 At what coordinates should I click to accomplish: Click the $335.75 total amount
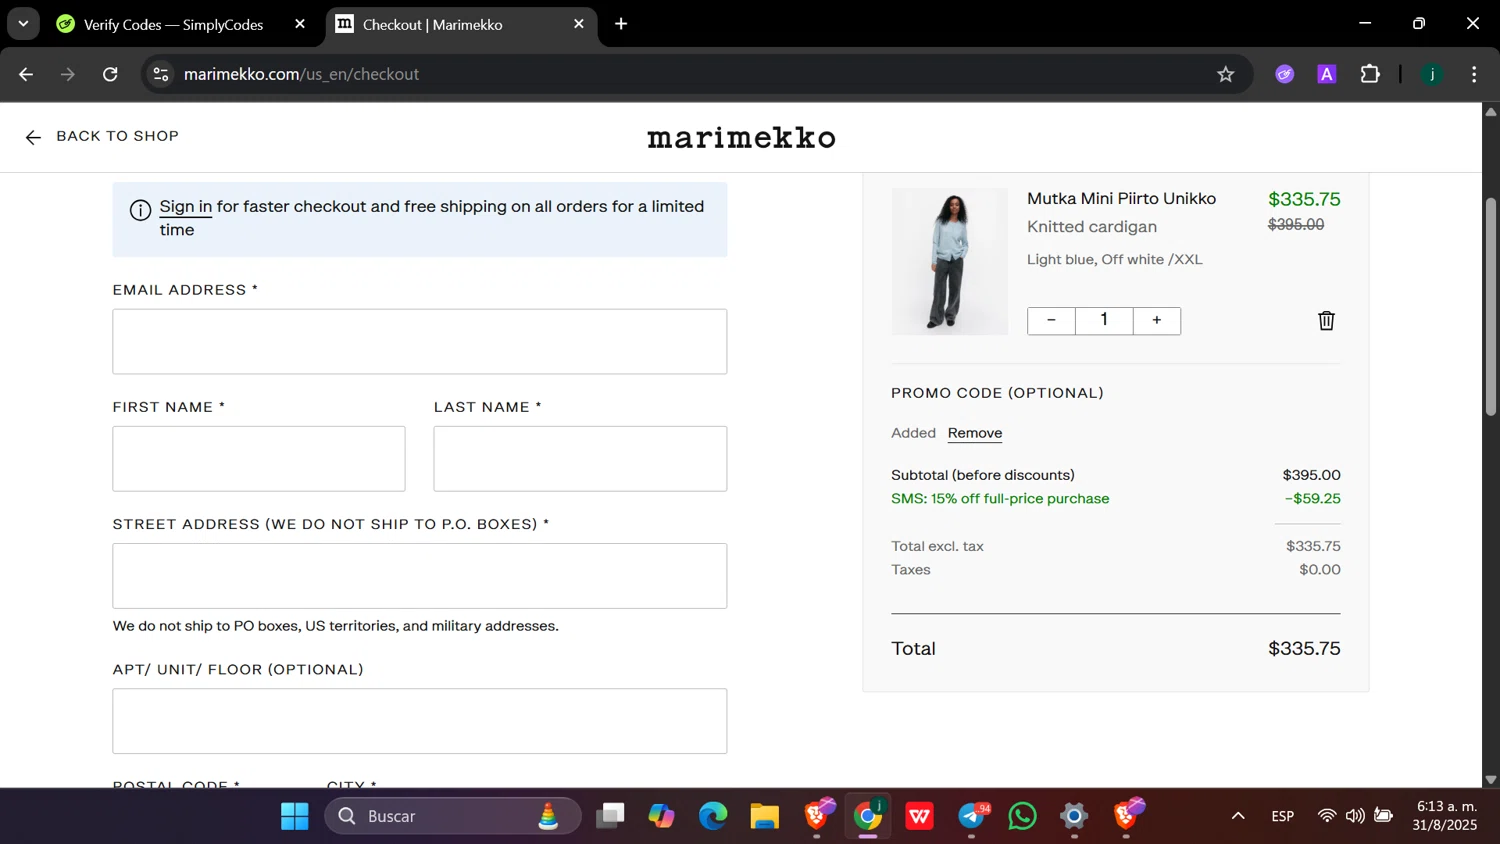1304,648
